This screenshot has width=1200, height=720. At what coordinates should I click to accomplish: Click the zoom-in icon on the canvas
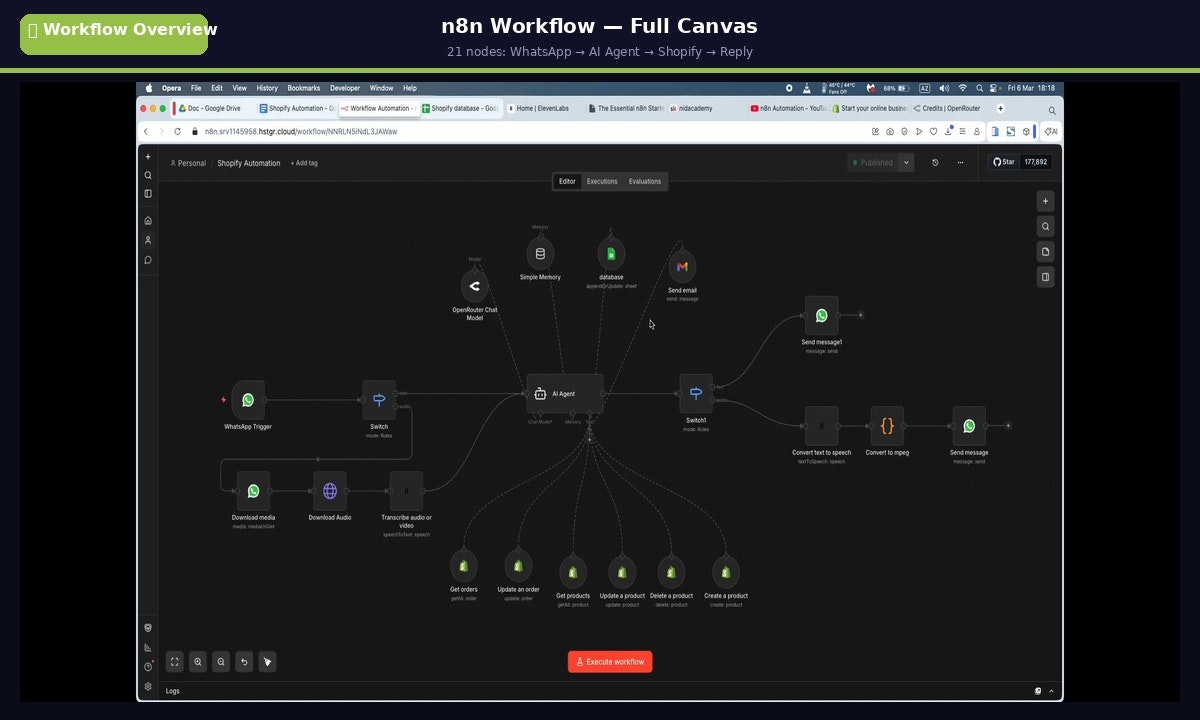(197, 662)
